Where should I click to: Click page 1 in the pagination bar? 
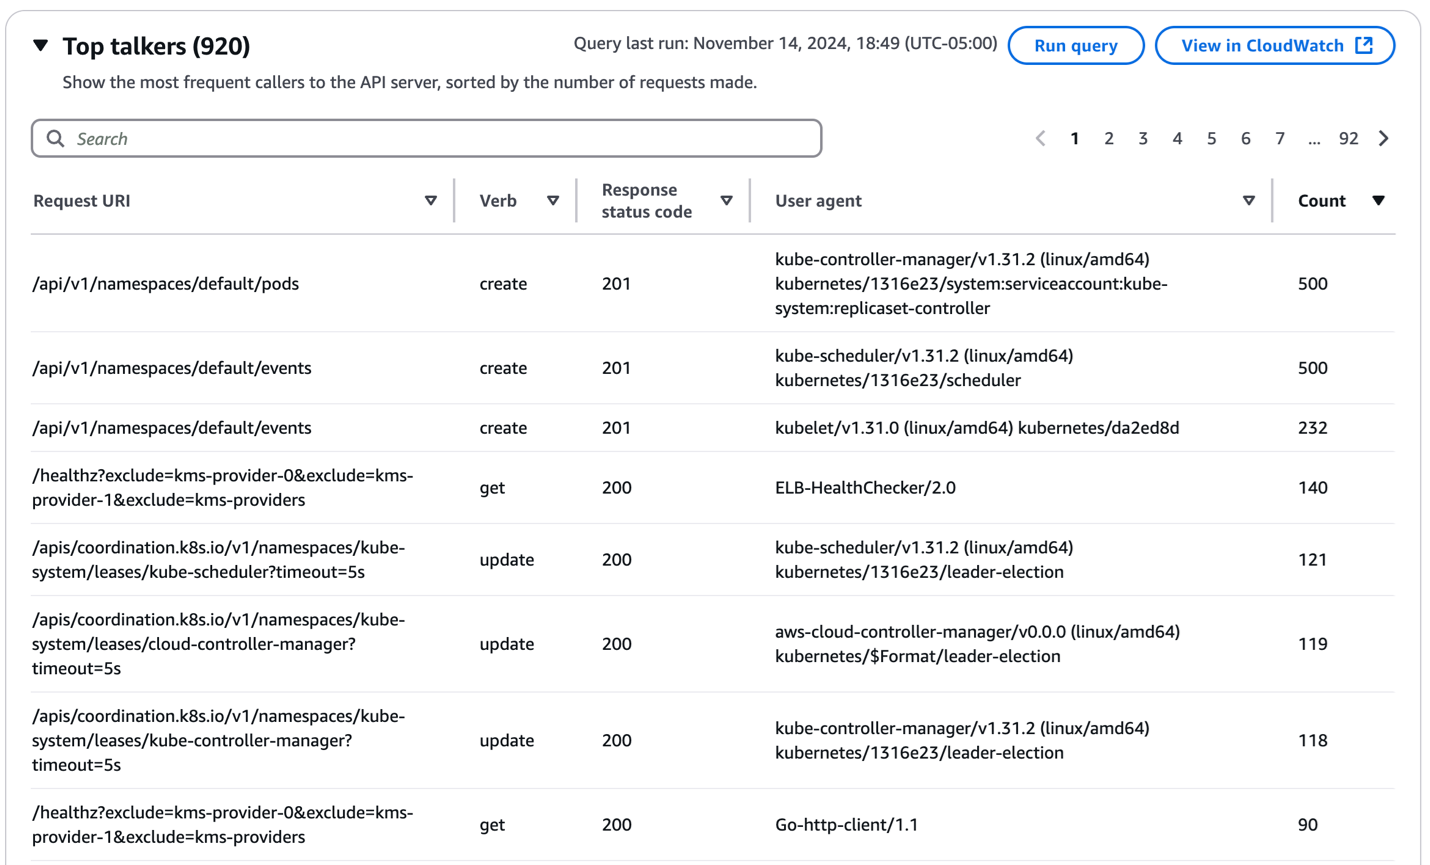point(1075,138)
